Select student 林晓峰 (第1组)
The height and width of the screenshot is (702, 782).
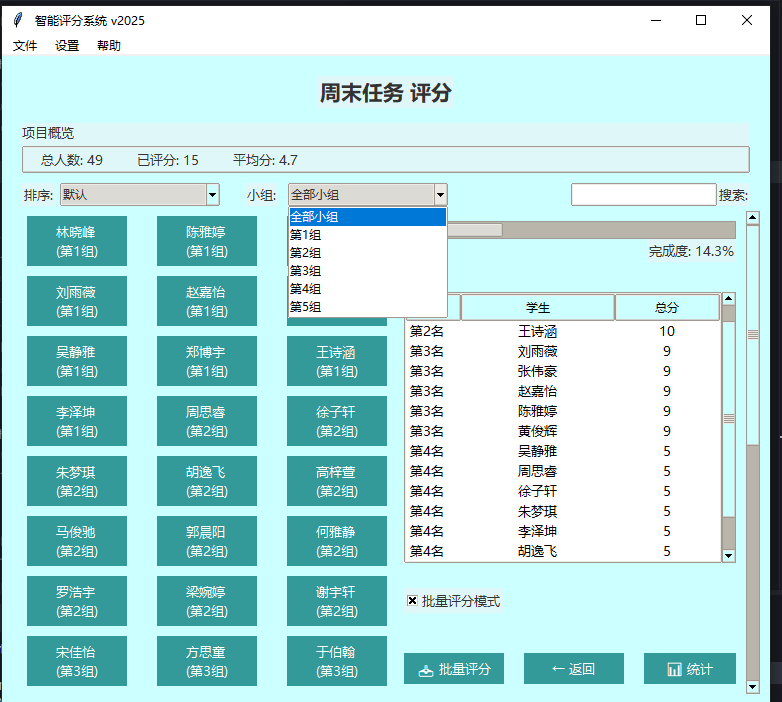click(77, 241)
